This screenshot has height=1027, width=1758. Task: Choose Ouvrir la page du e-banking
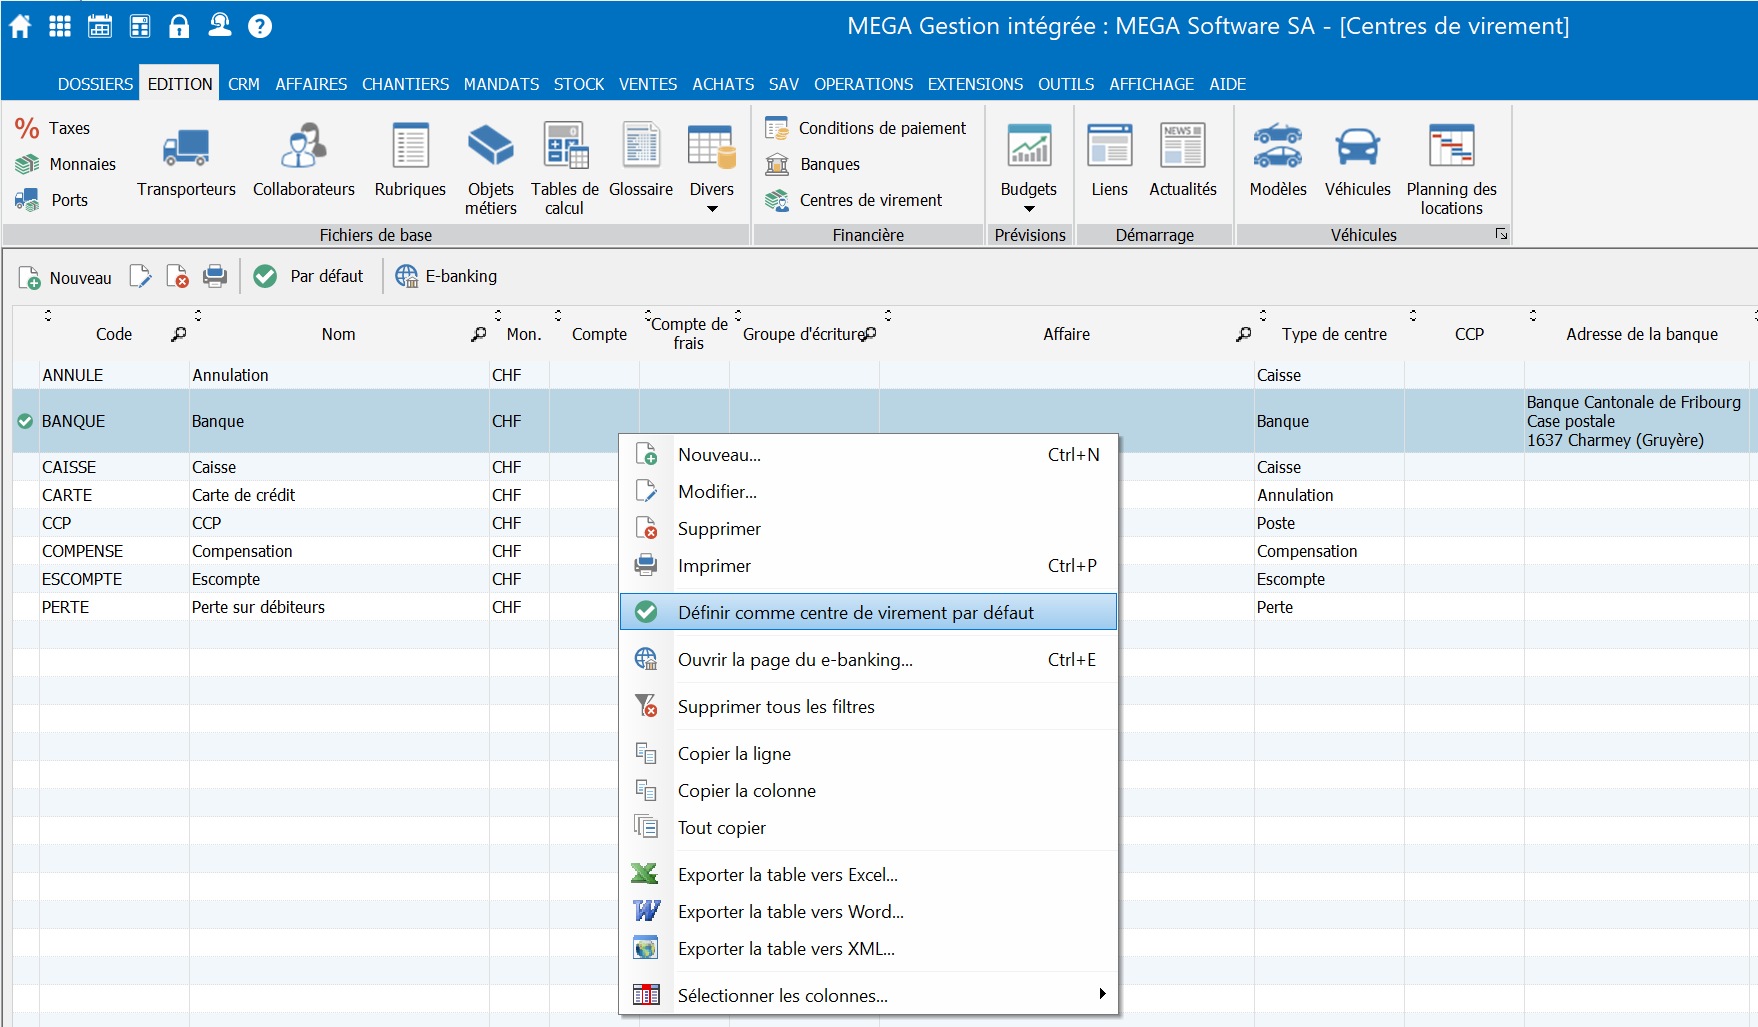pyautogui.click(x=868, y=659)
